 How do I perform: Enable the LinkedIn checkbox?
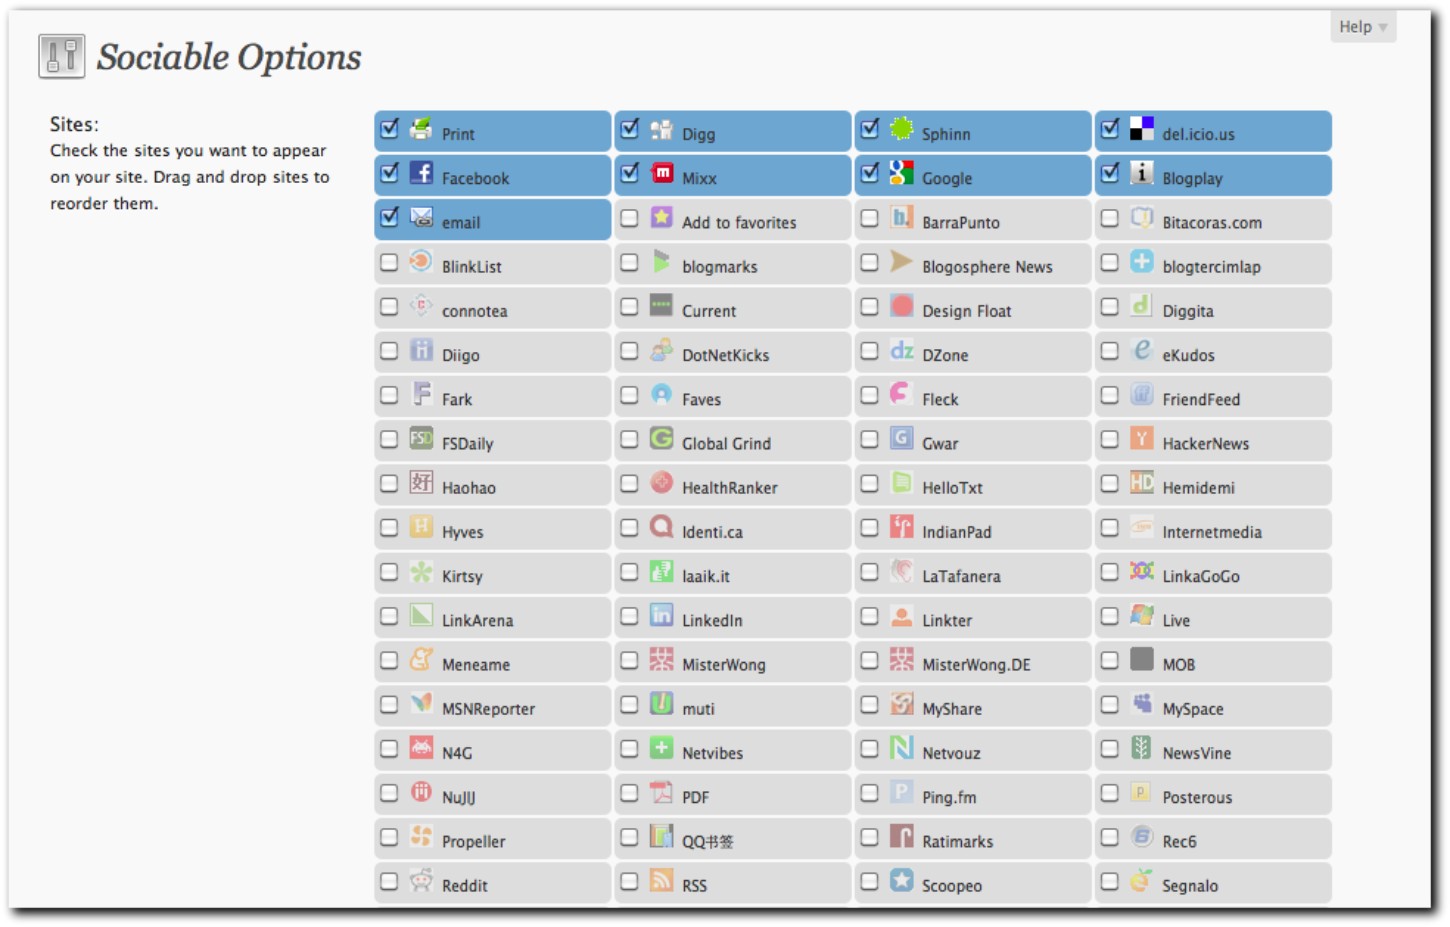point(629,616)
